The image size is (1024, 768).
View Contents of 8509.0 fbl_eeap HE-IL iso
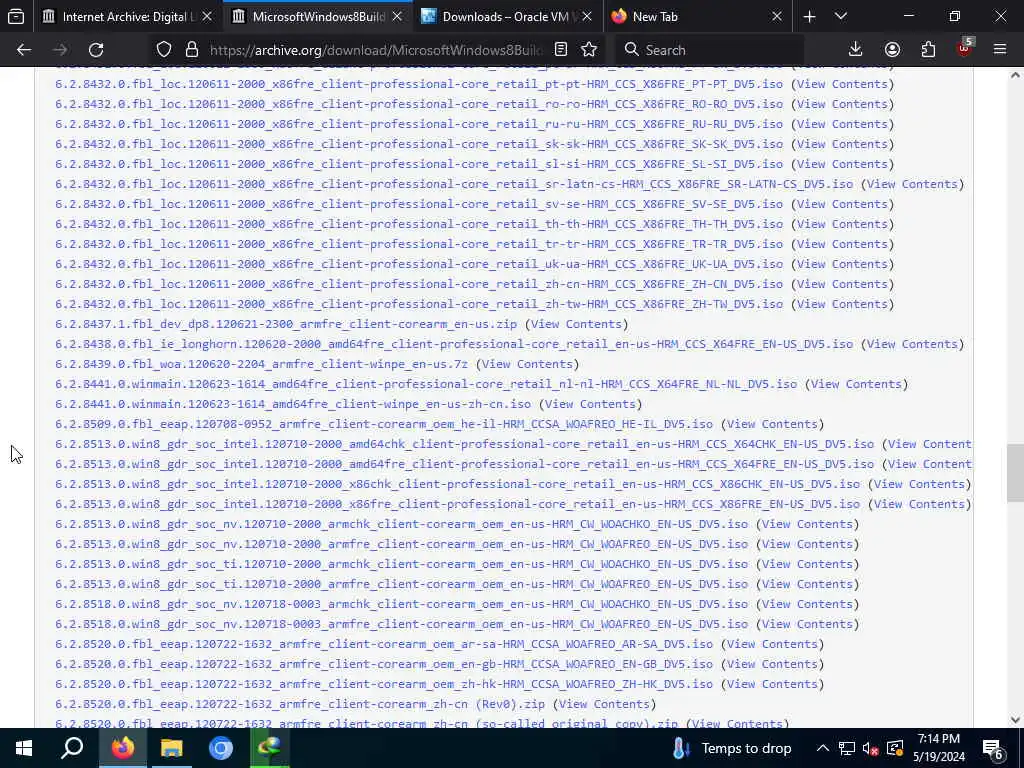pyautogui.click(x=772, y=424)
